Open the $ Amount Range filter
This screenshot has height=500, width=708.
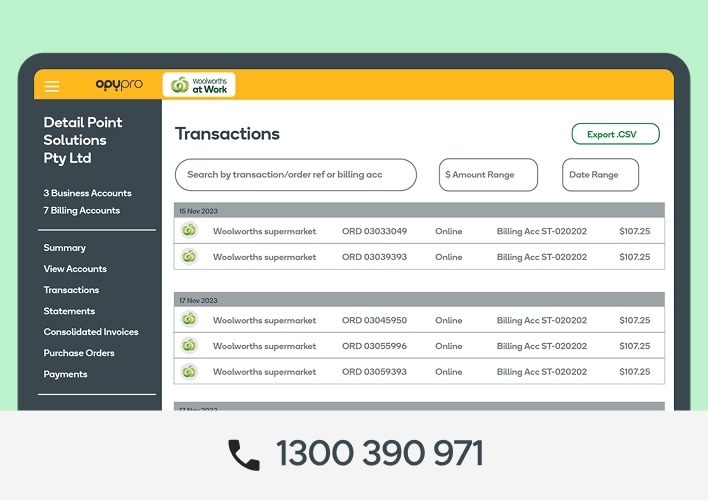point(488,175)
